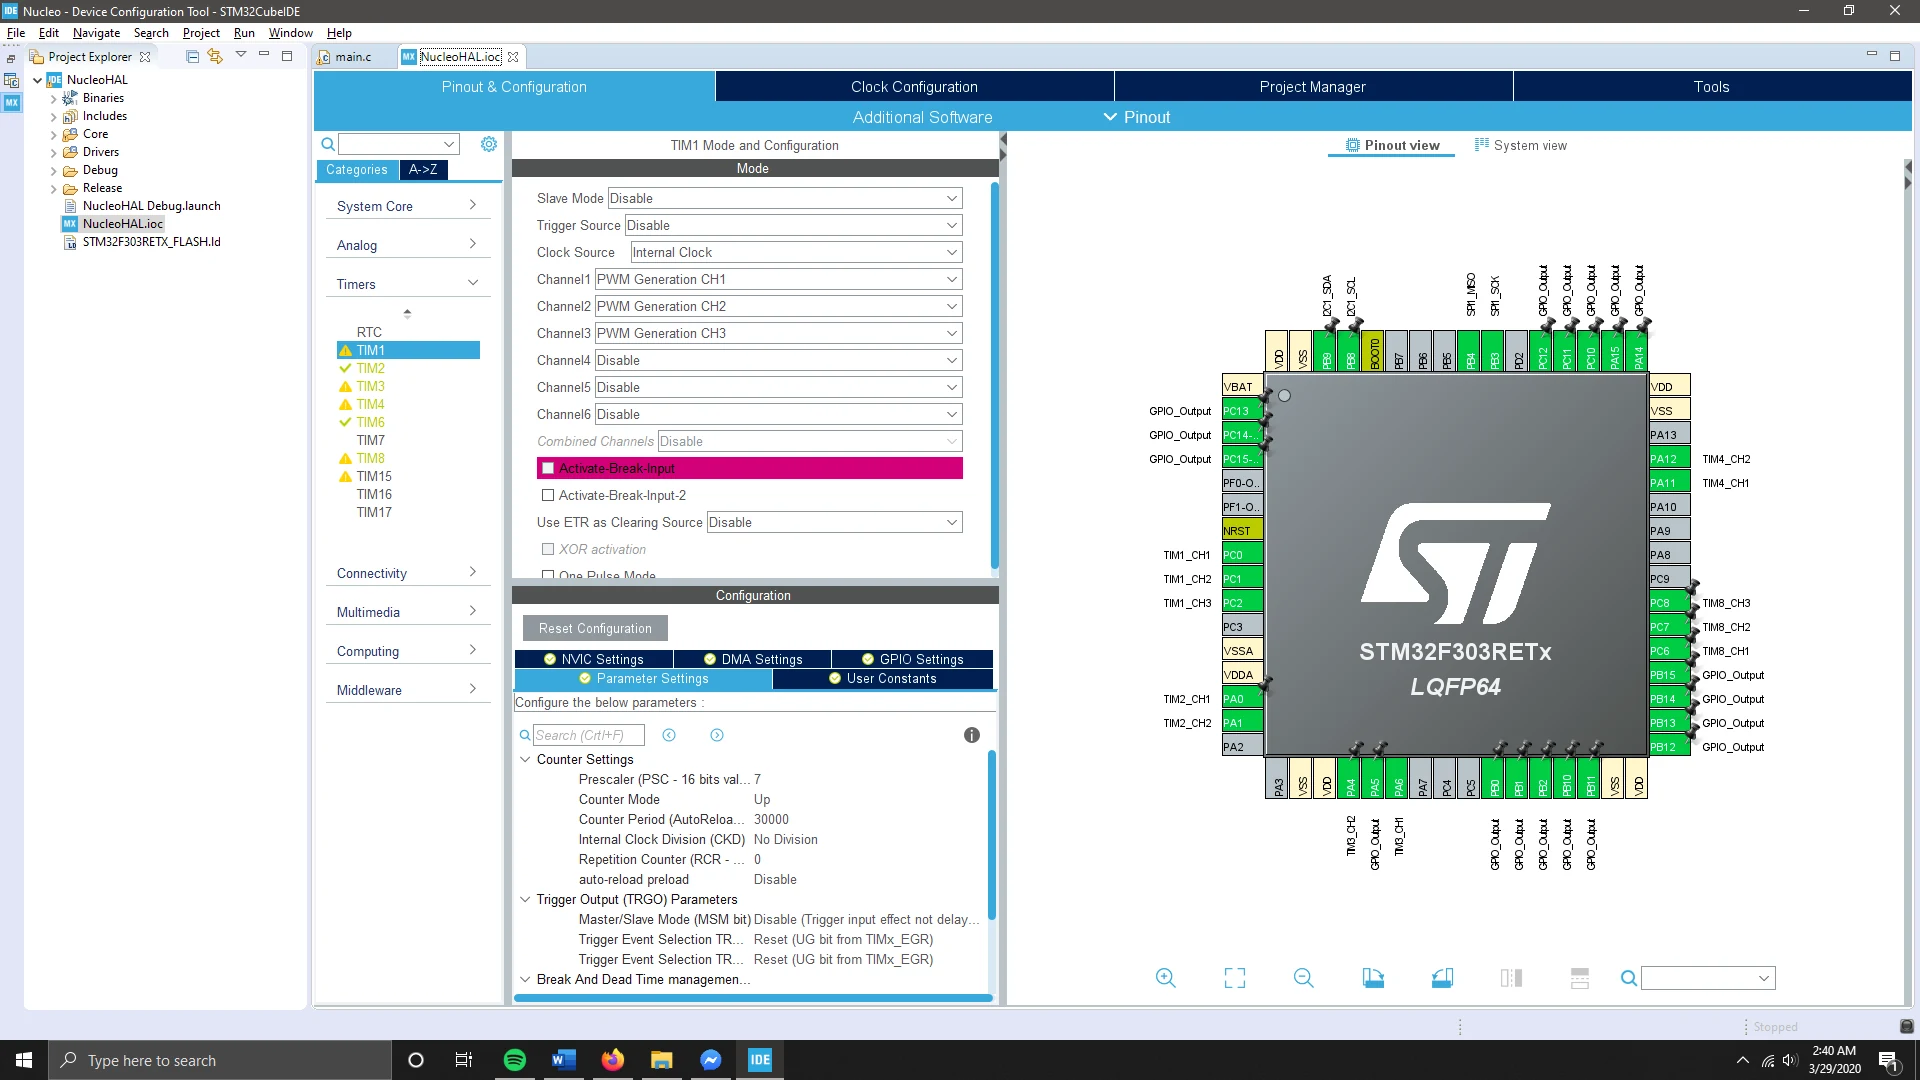Toggle One Pulse Mode checkbox
This screenshot has width=1920, height=1080.
tap(548, 575)
